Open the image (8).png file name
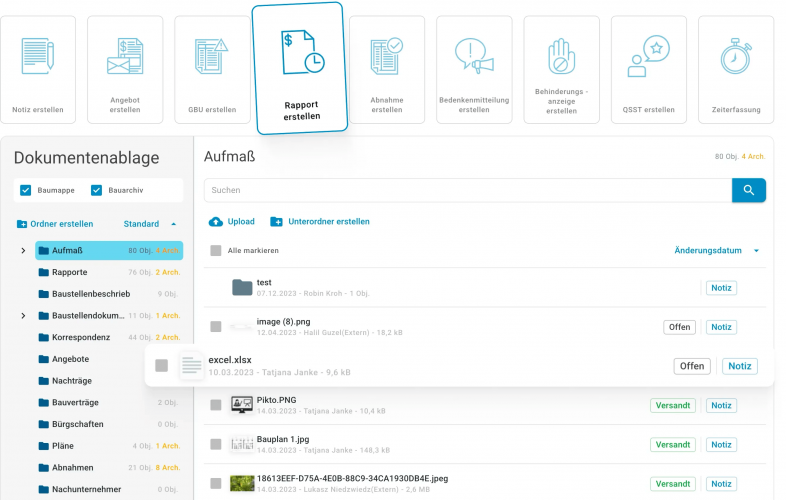This screenshot has width=786, height=500. click(x=283, y=321)
